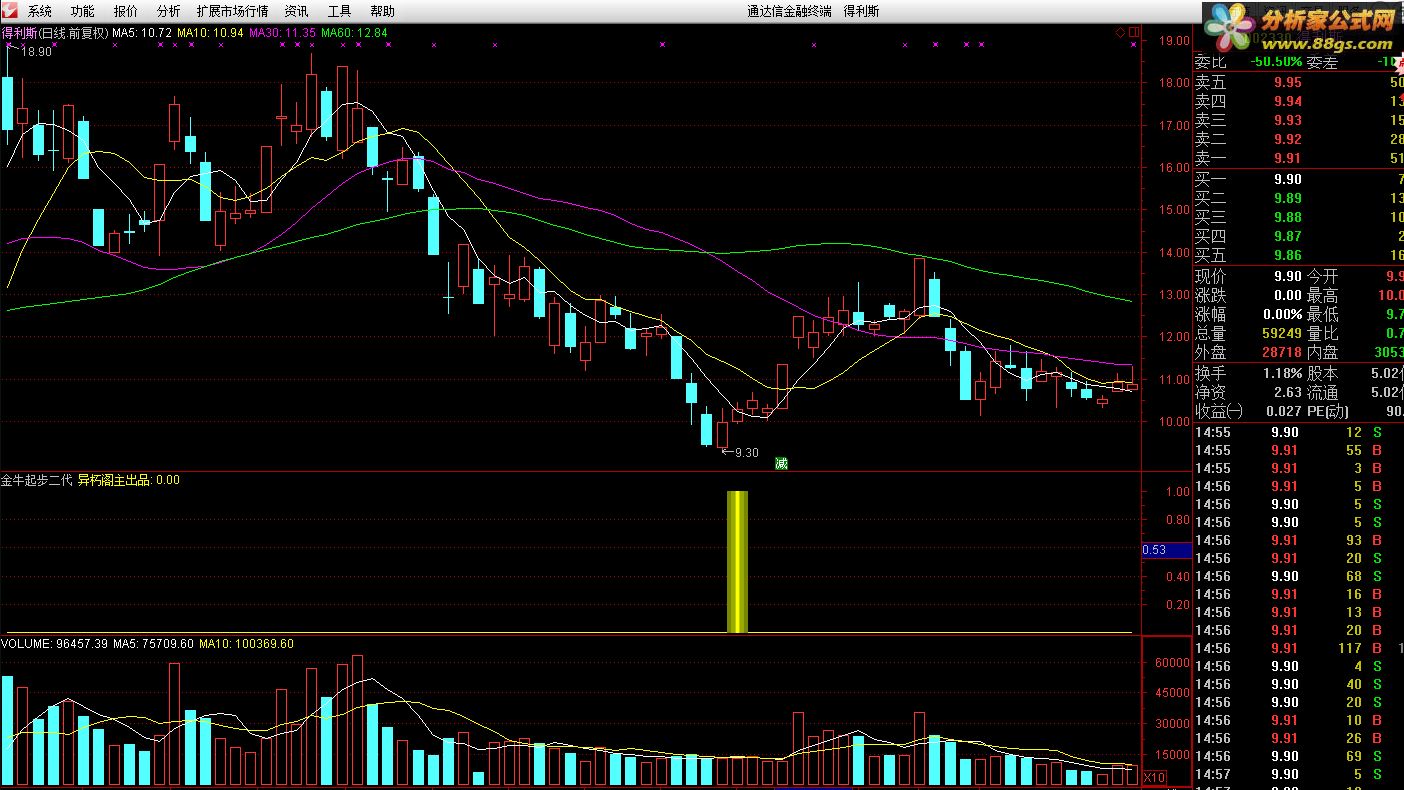This screenshot has width=1404, height=790.
Task: Select the 卖四 ask price 9.94
Action: click(x=1288, y=101)
